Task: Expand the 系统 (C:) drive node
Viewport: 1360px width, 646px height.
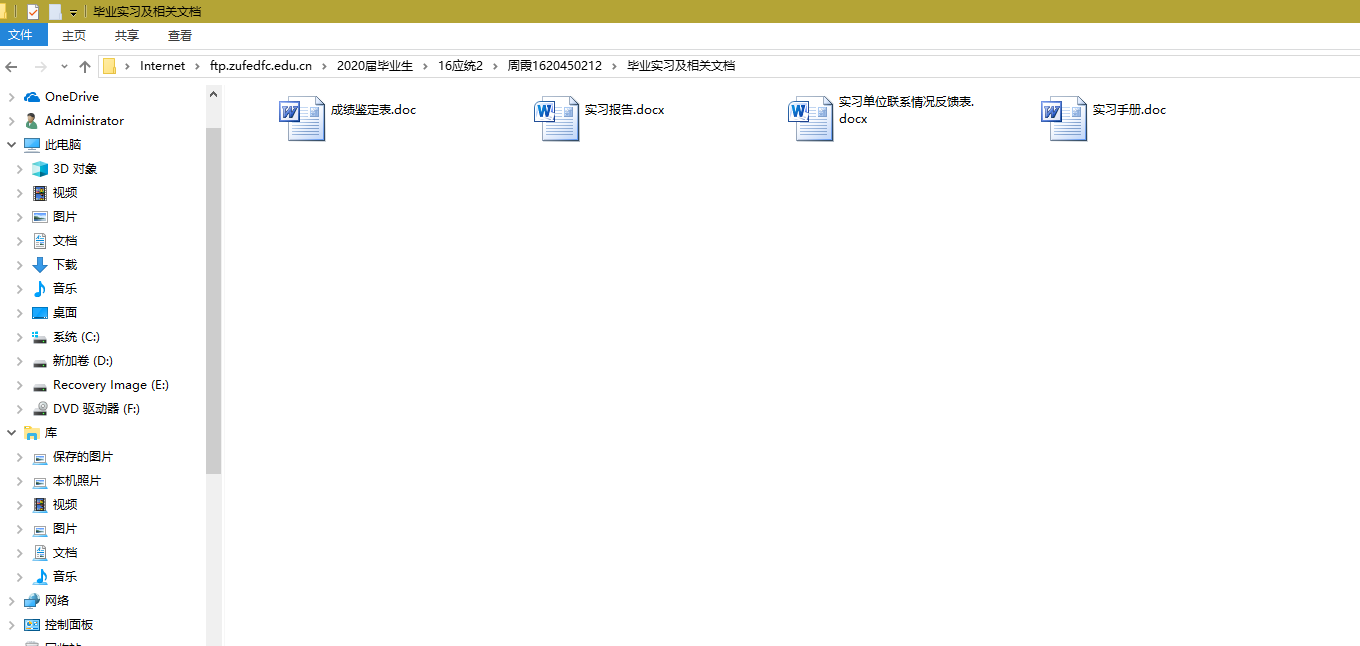Action: pos(19,337)
